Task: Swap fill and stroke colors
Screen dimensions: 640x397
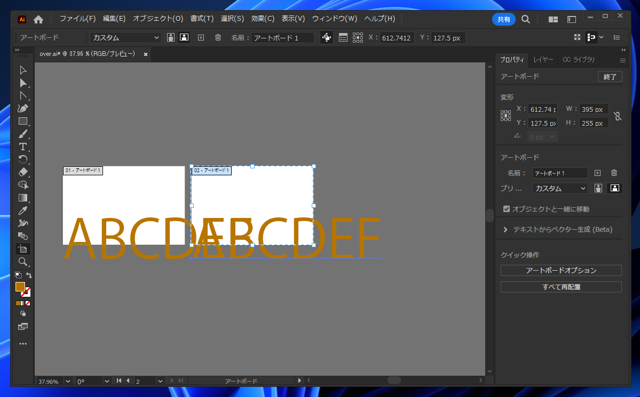Action: pyautogui.click(x=29, y=275)
